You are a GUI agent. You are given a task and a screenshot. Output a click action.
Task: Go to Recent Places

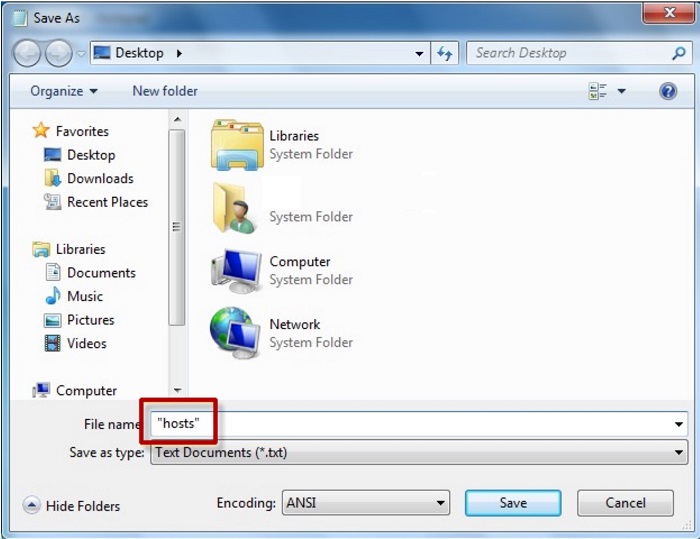point(107,202)
